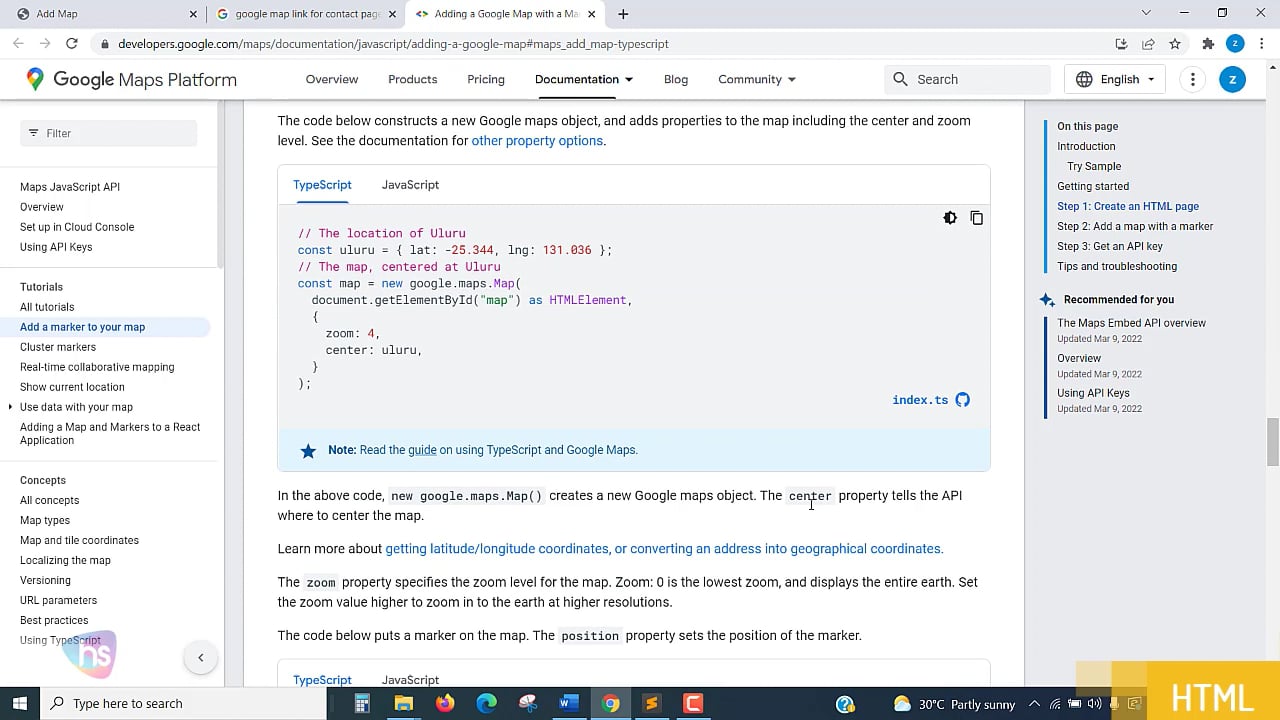
Task: Share this page icon in address bar
Action: pyautogui.click(x=1148, y=43)
